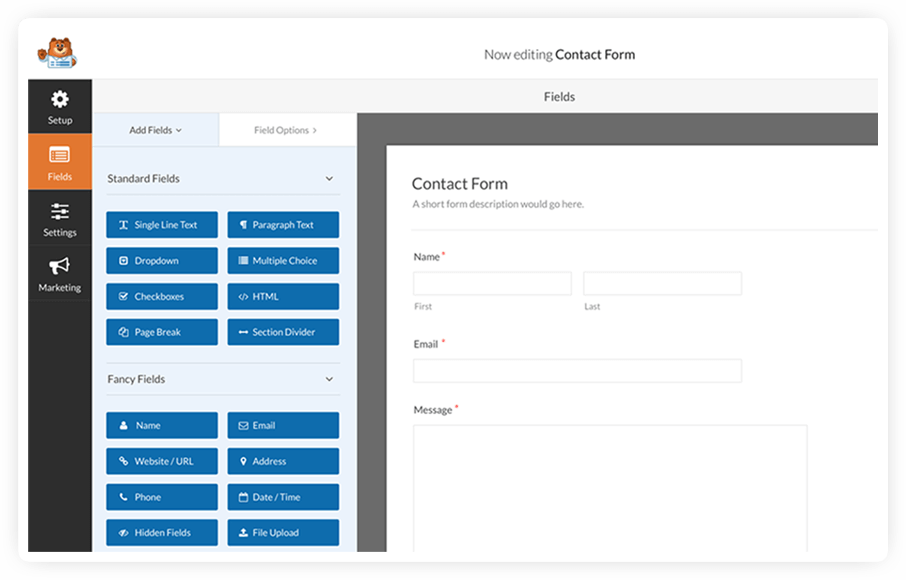The height and width of the screenshot is (580, 906).
Task: Insert a Section Divider
Action: [283, 331]
